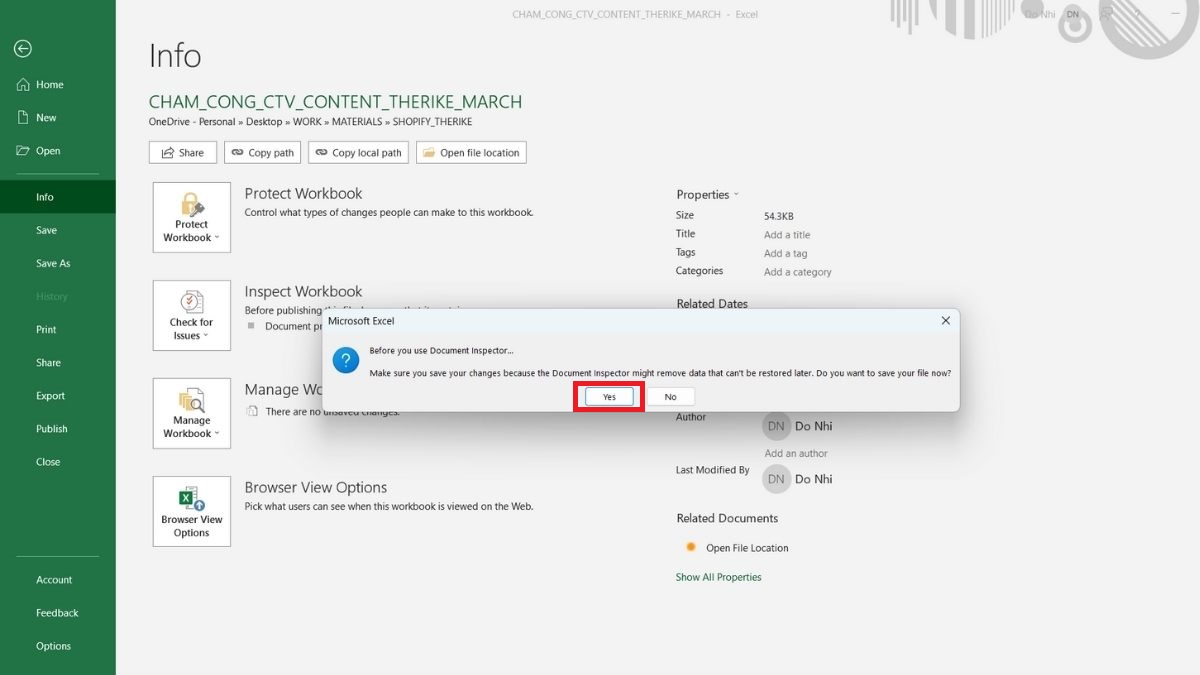Click Yes to save the file
Screen dimensions: 1200x675
pos(608,396)
